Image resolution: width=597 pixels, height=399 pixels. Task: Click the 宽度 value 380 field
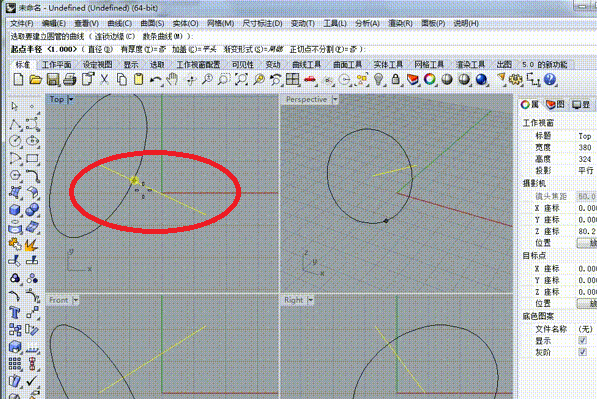tap(585, 147)
